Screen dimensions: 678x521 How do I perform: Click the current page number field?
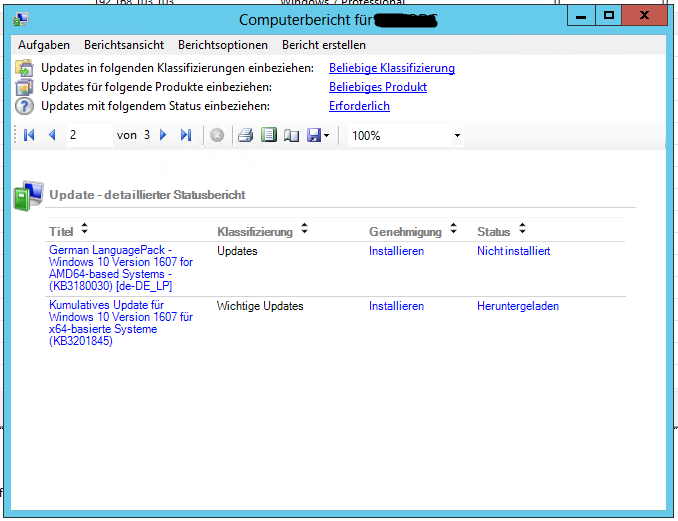click(88, 135)
